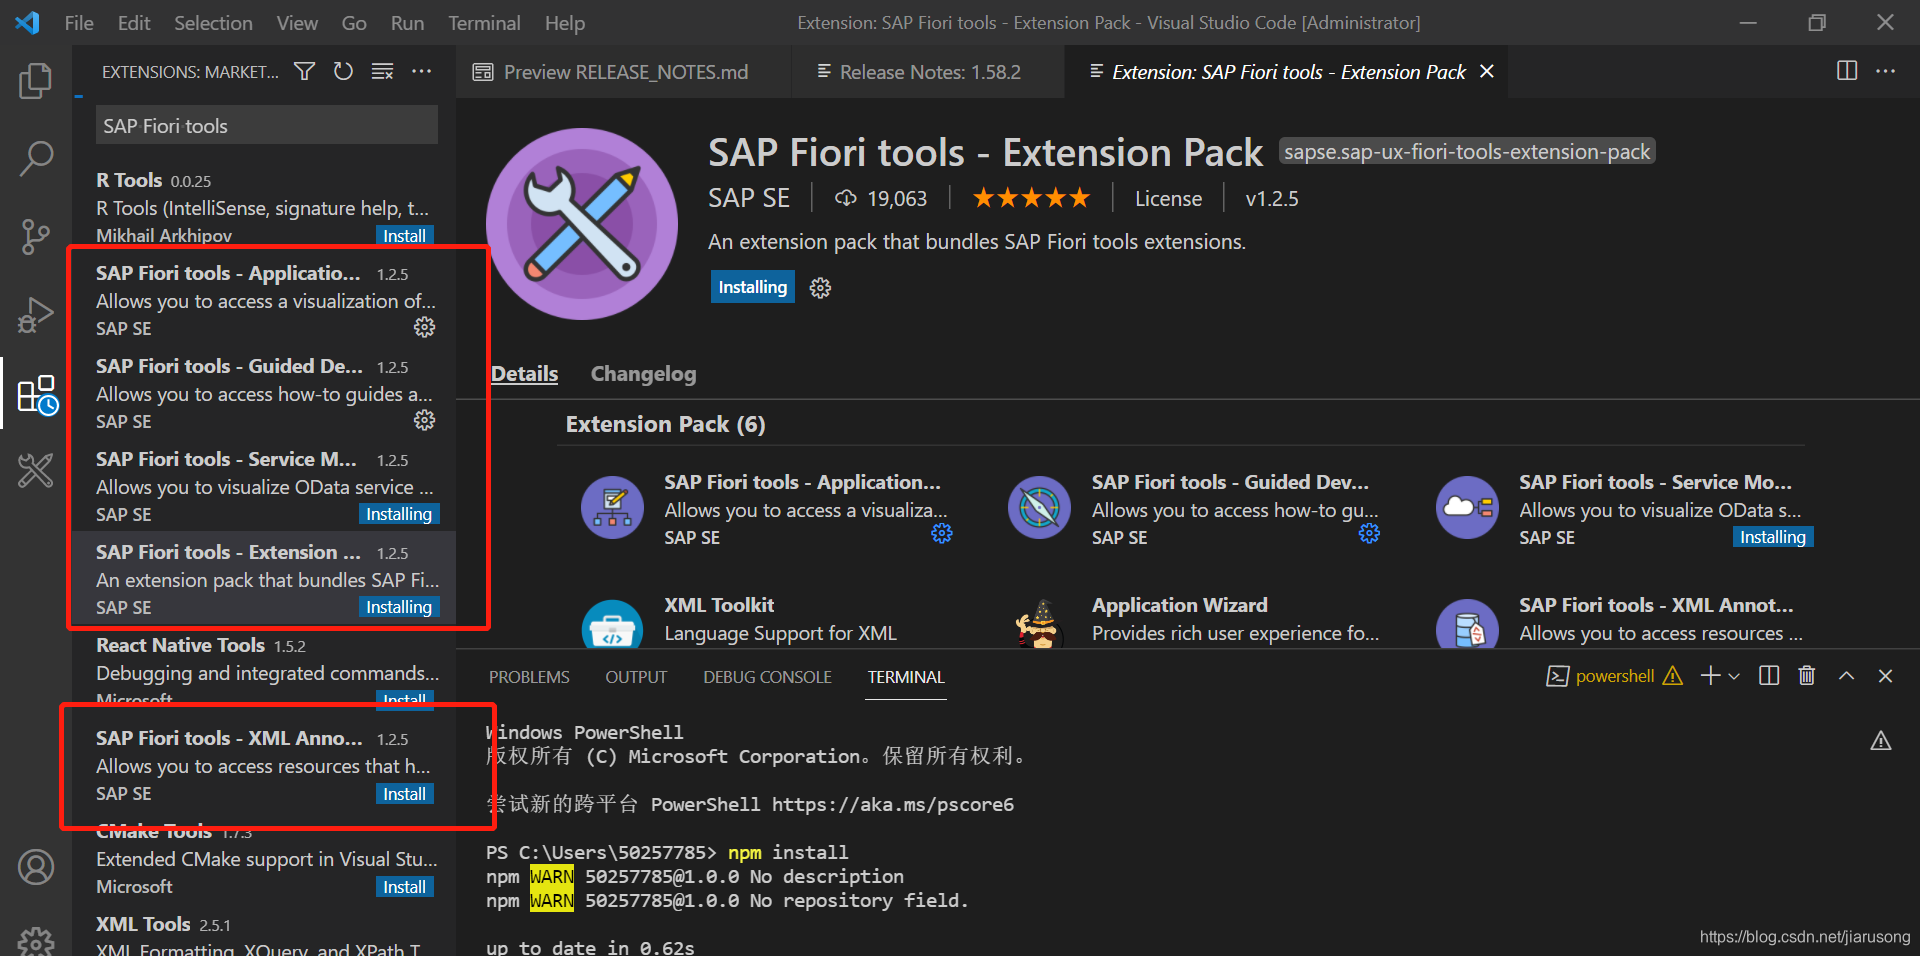Close the terminal panel
Viewport: 1920px width, 956px height.
tap(1885, 676)
